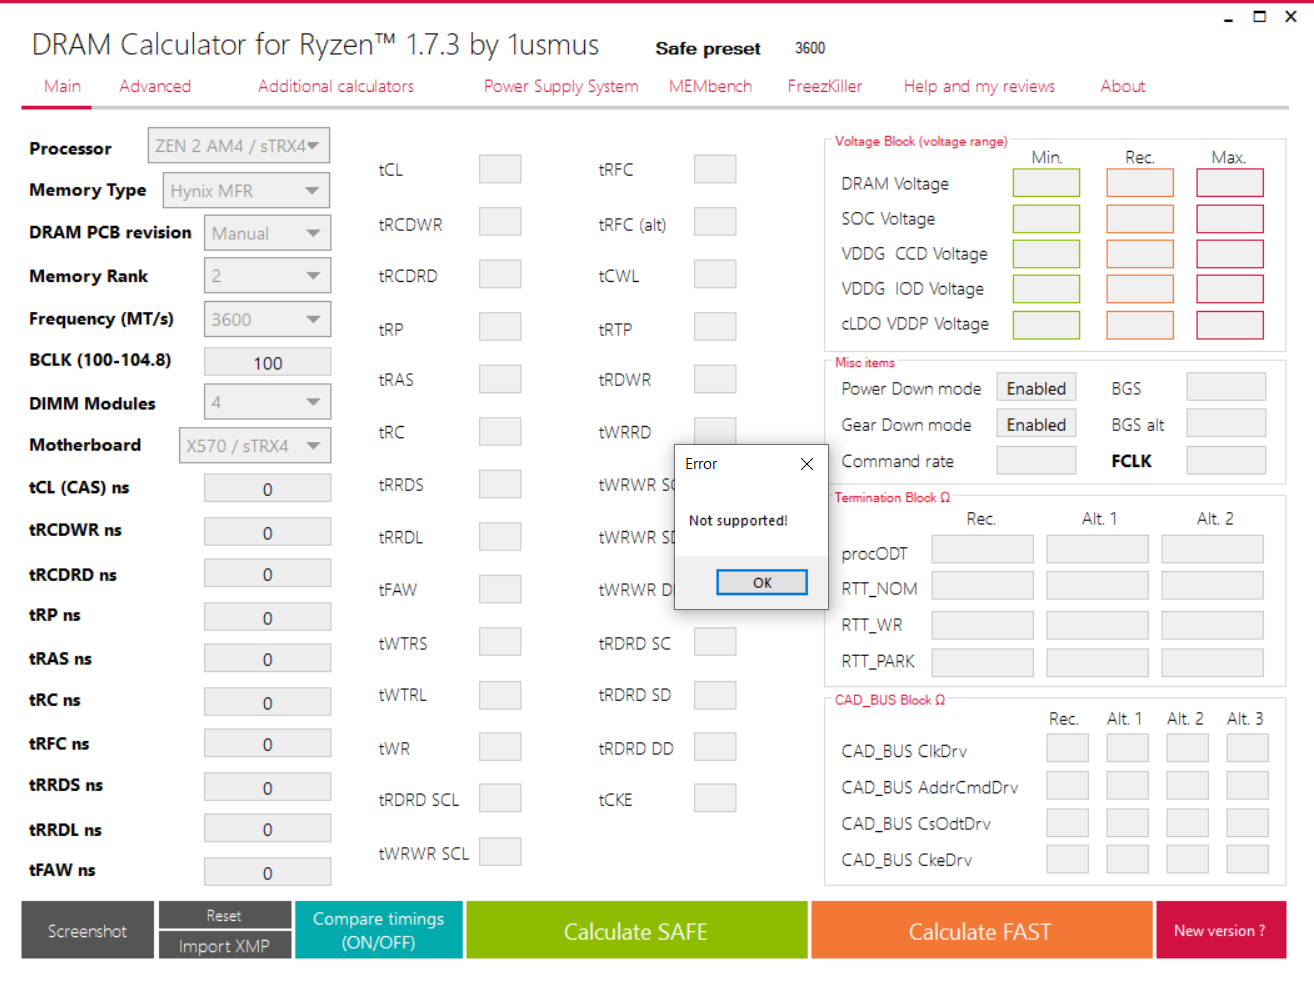Show the About tab
Screen dimensions: 1314x982
tap(1123, 86)
